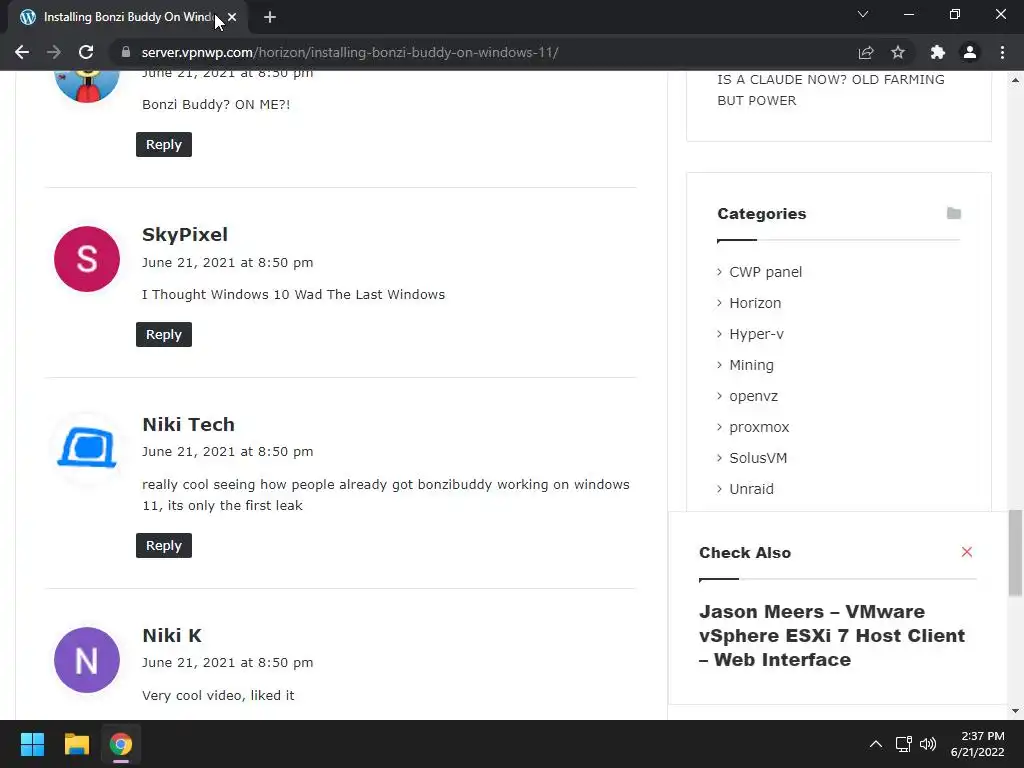
Task: Click the page vertical scrollbar thumb
Action: click(1015, 552)
